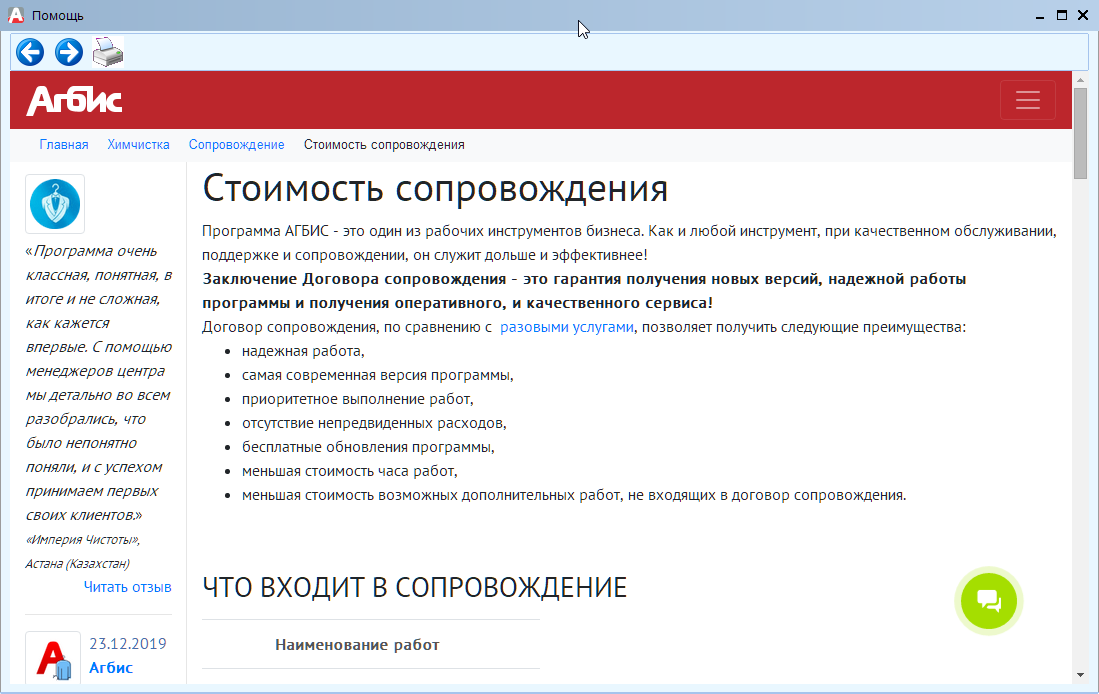Viewport: 1099px width, 694px height.
Task: Minimize the Помощь window
Action: 1040,15
